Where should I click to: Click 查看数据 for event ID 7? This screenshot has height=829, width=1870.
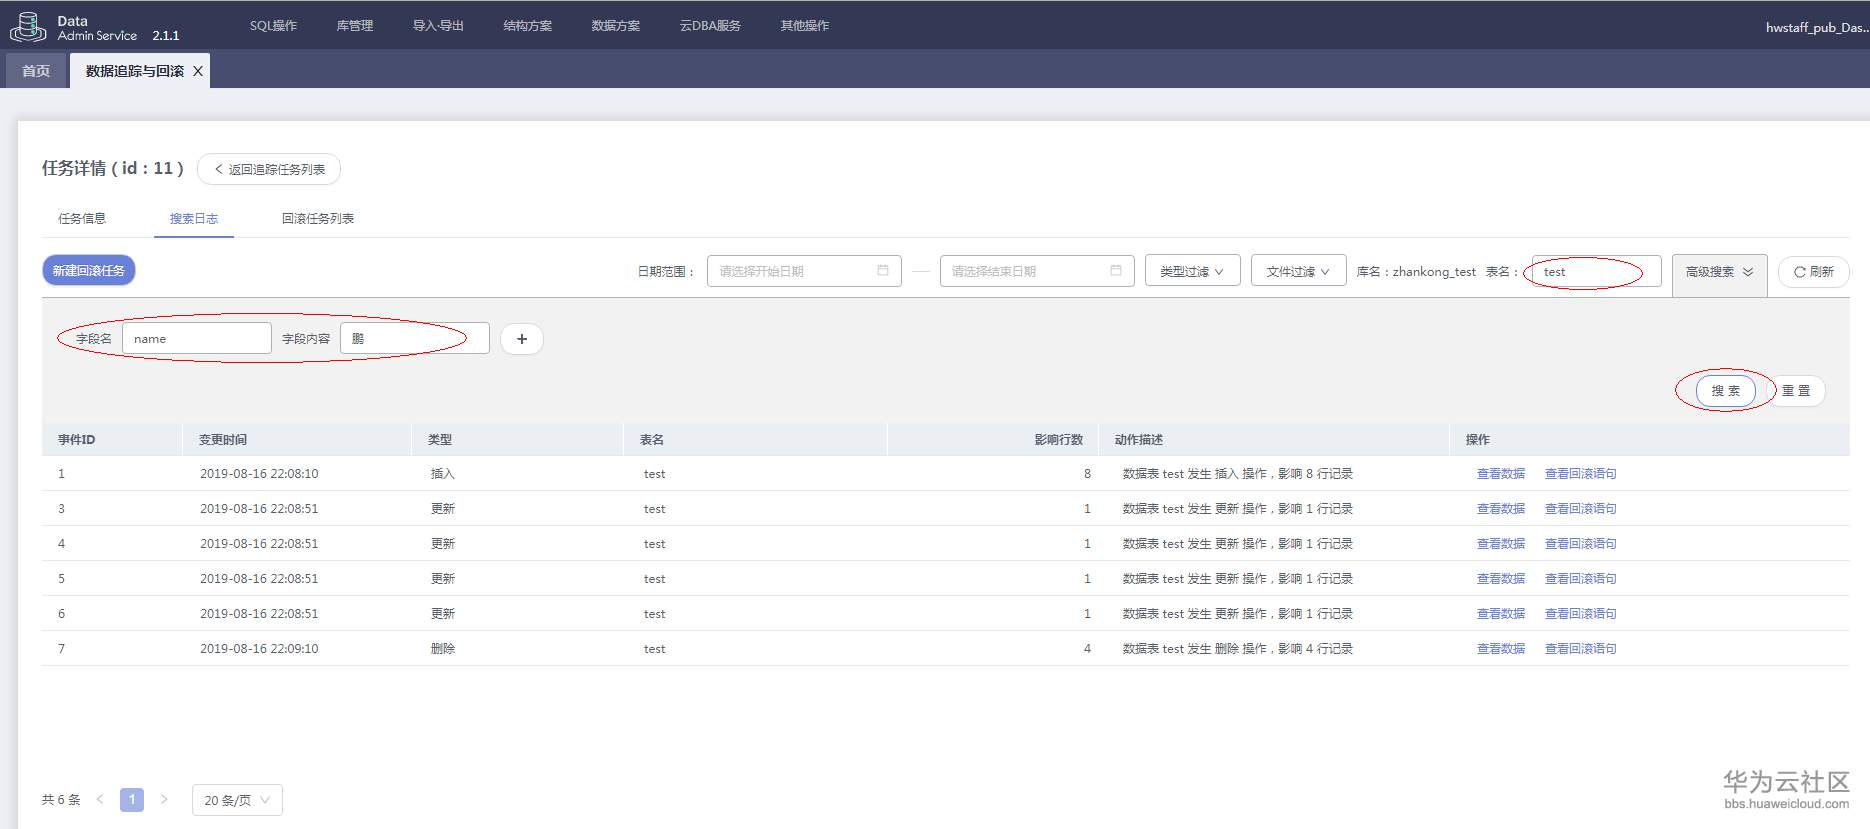click(1501, 649)
